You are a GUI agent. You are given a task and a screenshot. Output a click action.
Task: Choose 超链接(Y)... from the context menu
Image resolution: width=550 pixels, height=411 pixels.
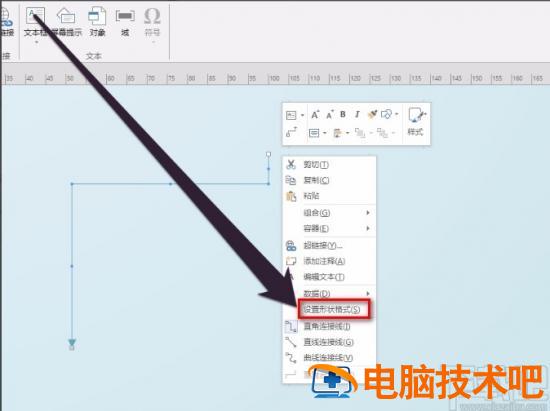[329, 245]
